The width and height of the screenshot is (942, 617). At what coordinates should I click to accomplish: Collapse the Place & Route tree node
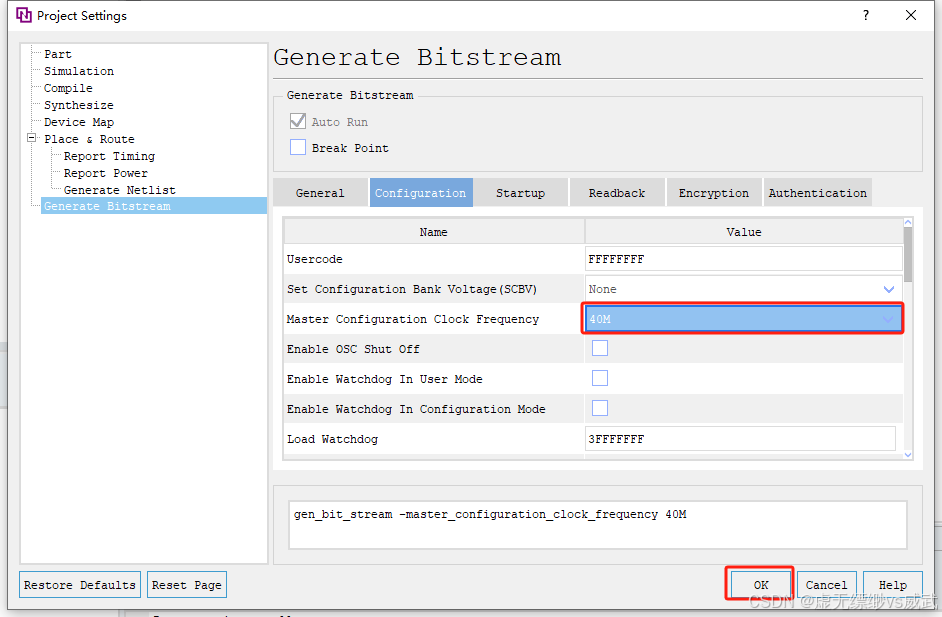click(x=31, y=138)
